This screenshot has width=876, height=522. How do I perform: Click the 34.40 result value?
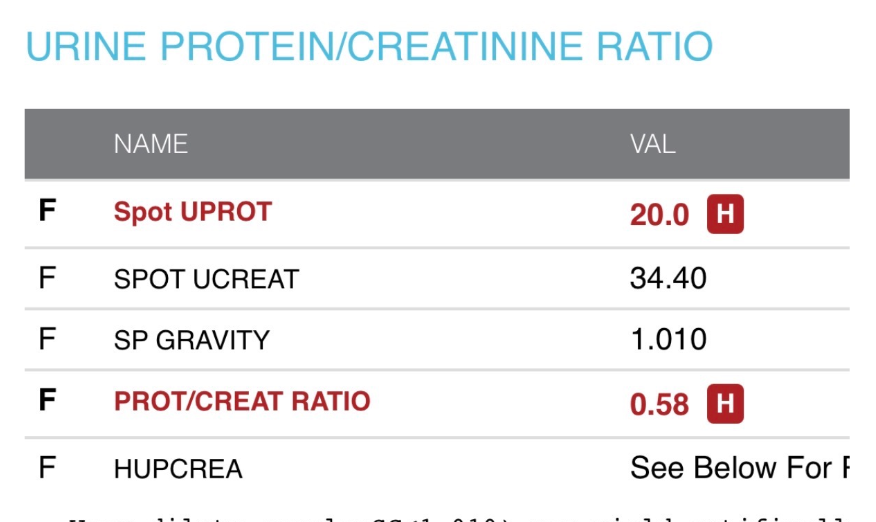pos(668,277)
